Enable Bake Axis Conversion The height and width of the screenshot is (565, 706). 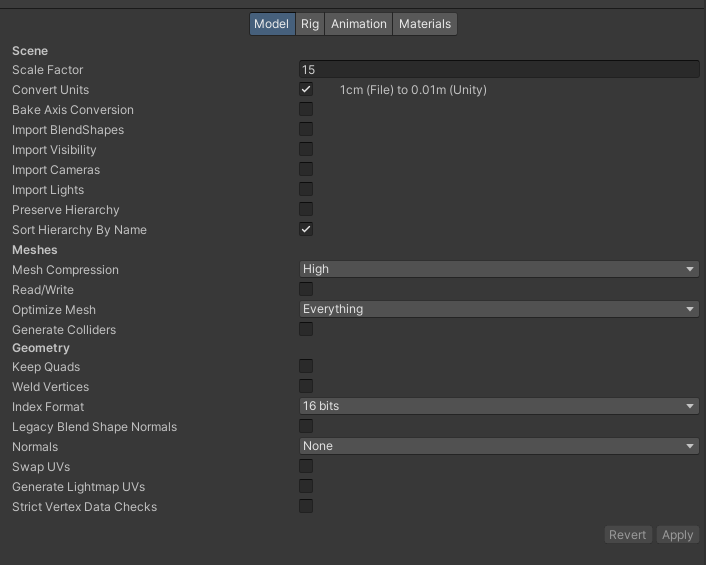coord(306,110)
